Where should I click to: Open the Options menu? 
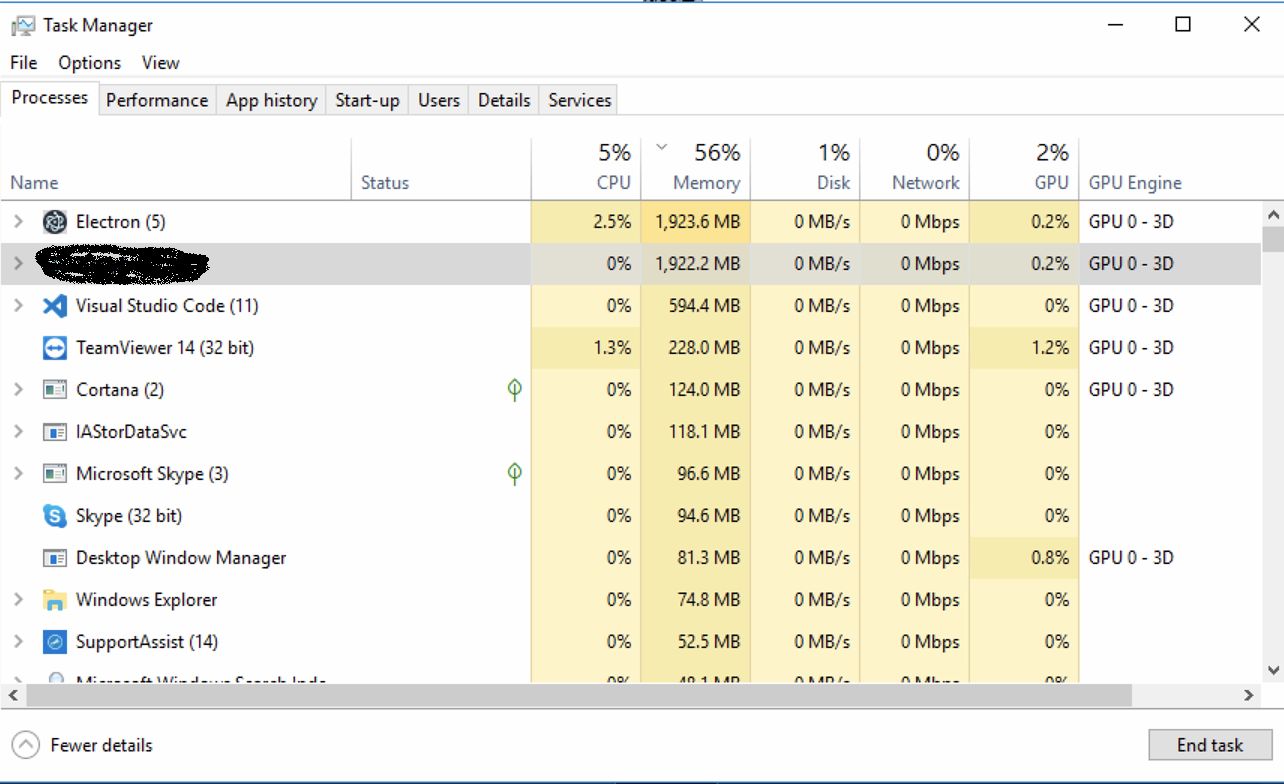pos(90,63)
